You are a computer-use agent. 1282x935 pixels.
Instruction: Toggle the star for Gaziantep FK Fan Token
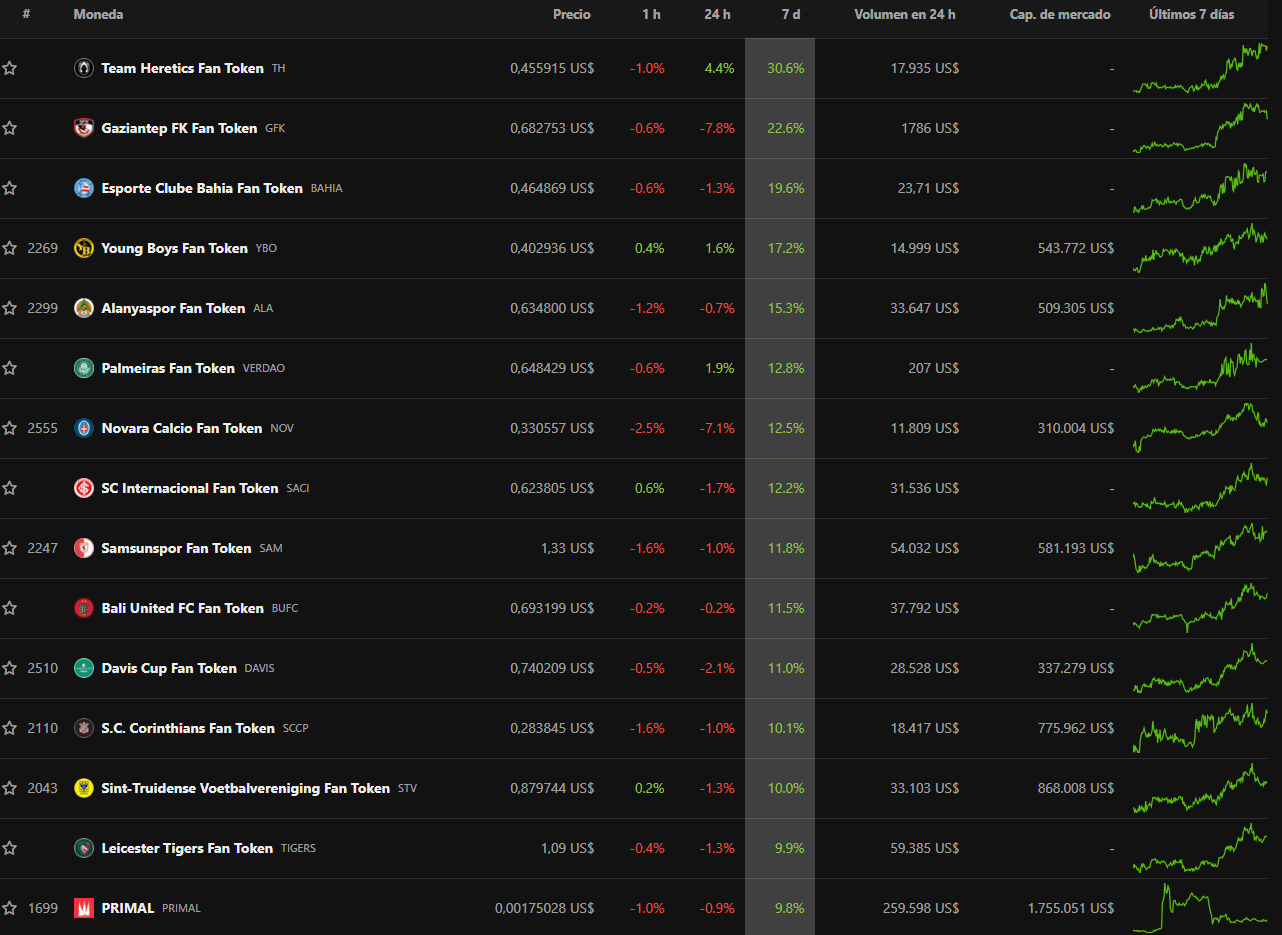10,128
